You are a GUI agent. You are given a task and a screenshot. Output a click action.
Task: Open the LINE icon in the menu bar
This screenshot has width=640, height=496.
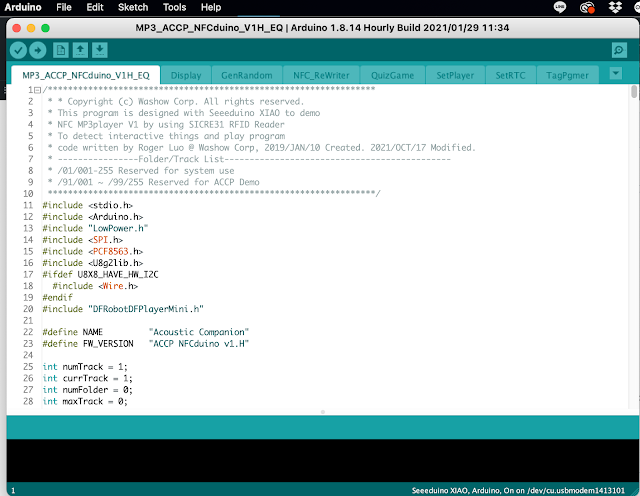560,7
